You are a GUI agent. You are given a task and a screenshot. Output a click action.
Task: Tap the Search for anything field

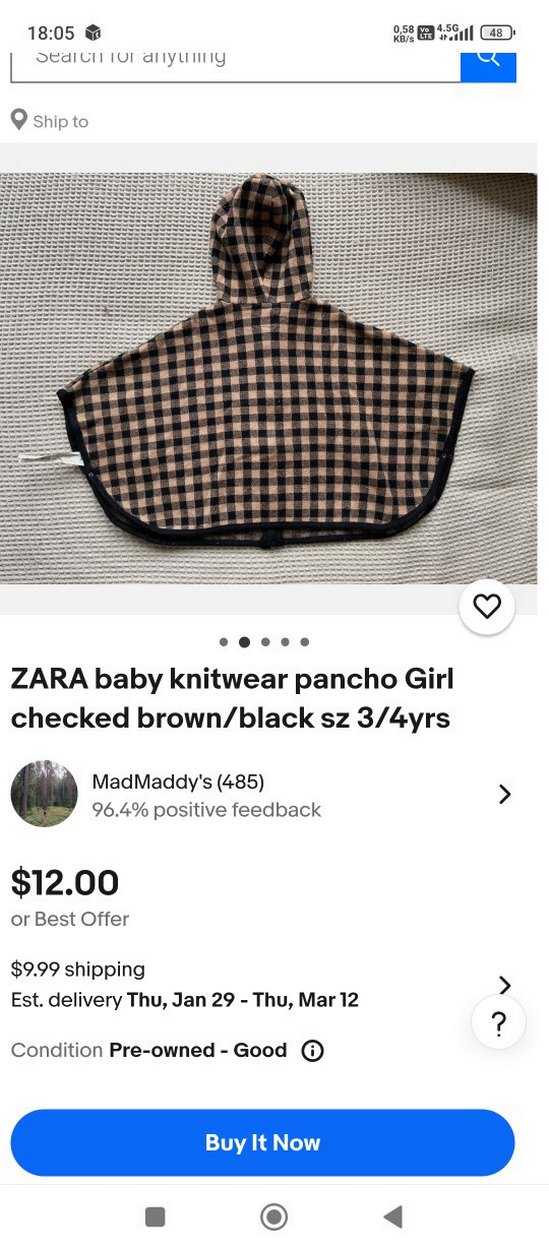click(235, 62)
